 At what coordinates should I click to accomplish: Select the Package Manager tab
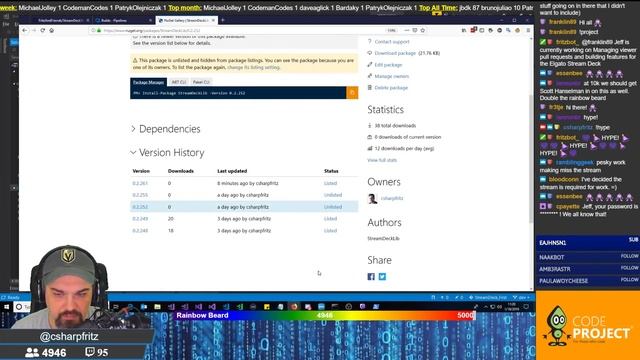[149, 82]
